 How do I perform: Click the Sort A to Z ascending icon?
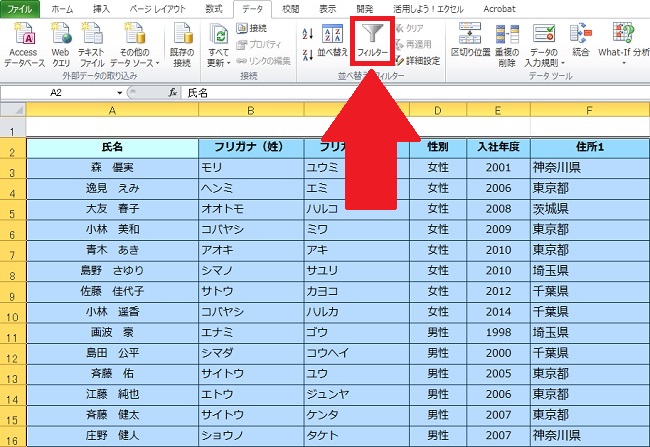click(308, 31)
